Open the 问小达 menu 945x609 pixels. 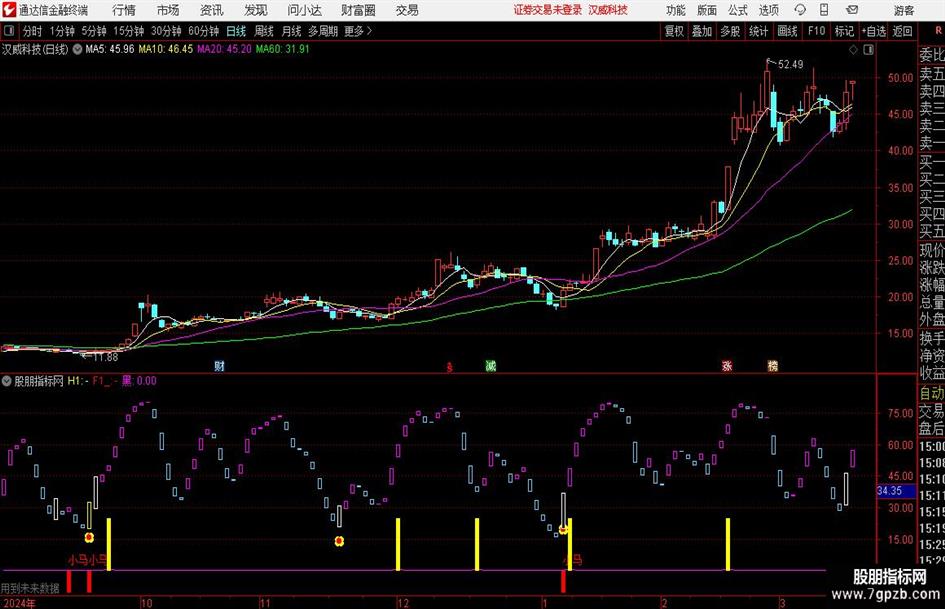pos(304,10)
